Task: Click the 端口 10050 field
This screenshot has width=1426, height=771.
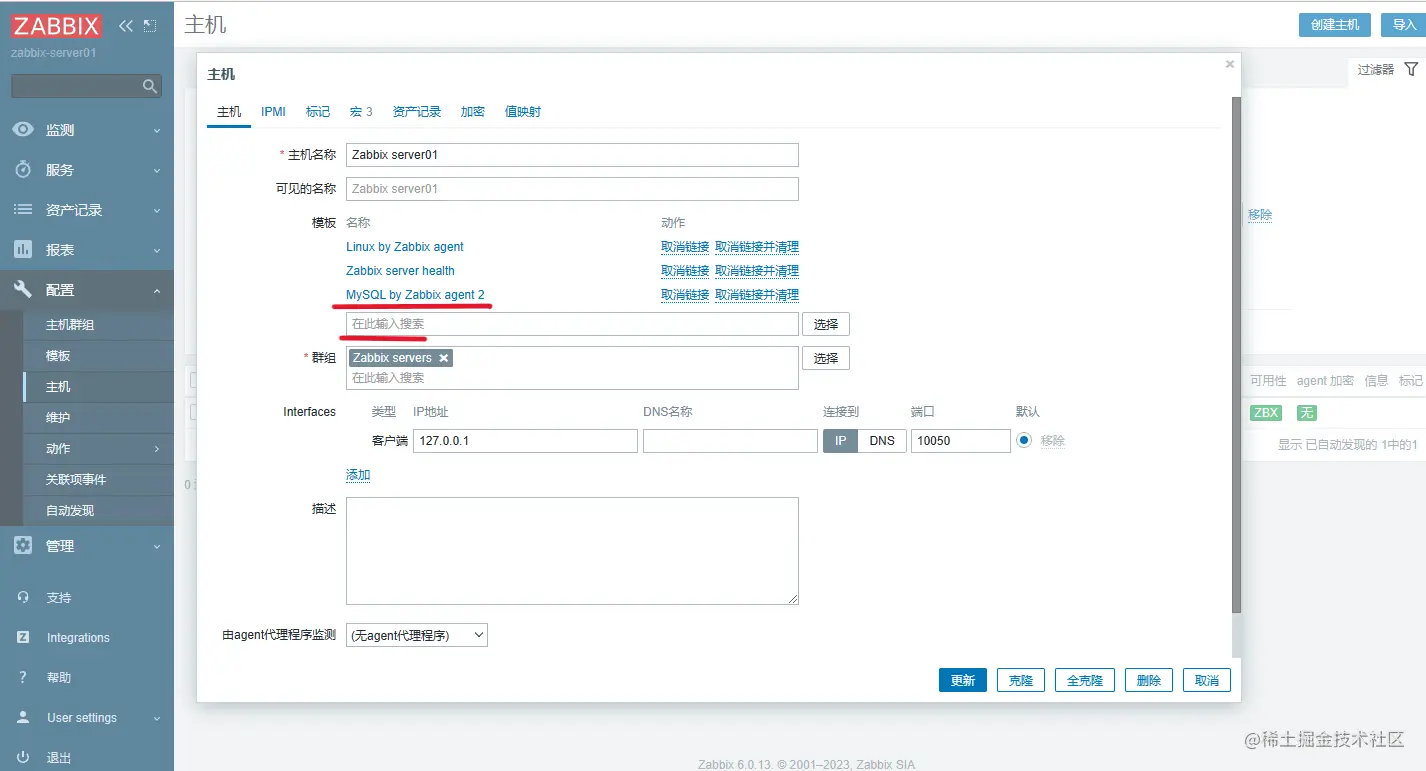Action: point(960,441)
